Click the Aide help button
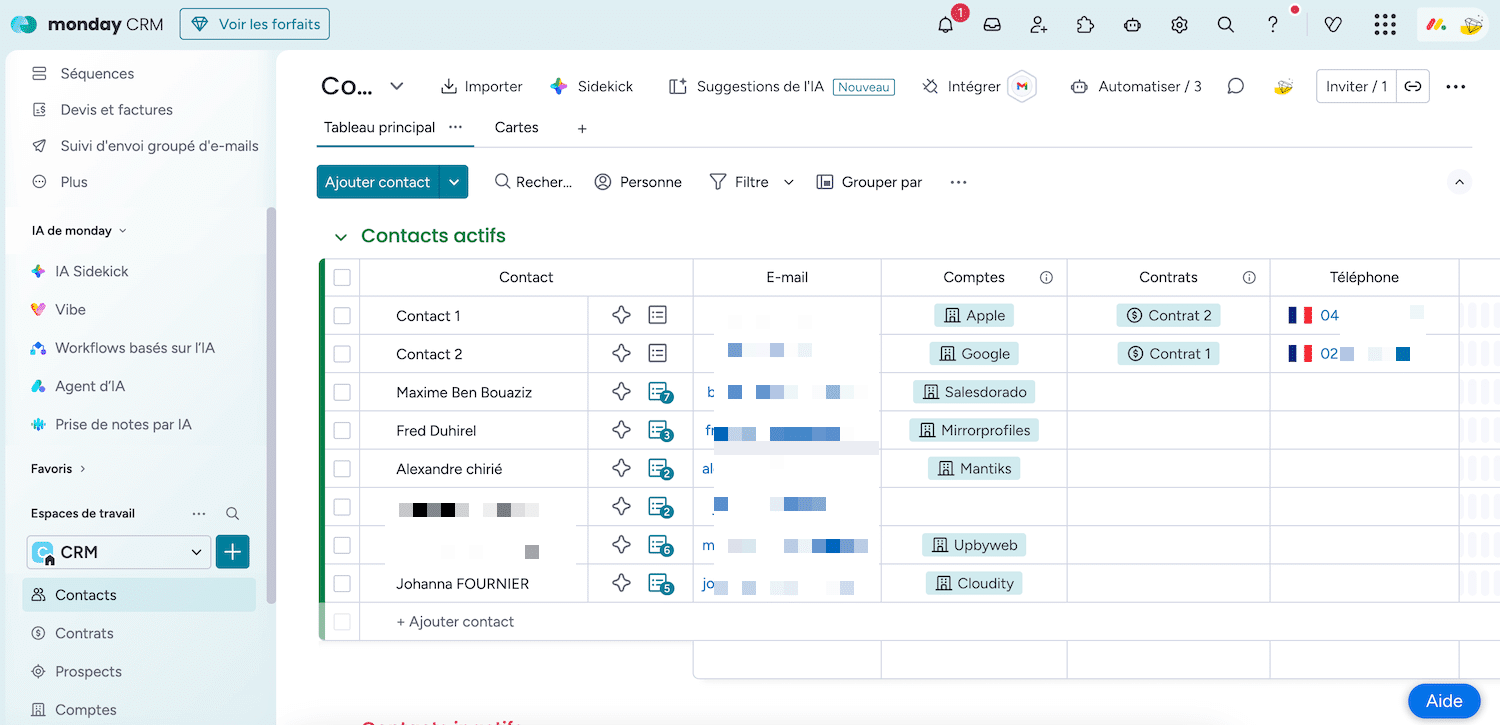 click(x=1443, y=701)
